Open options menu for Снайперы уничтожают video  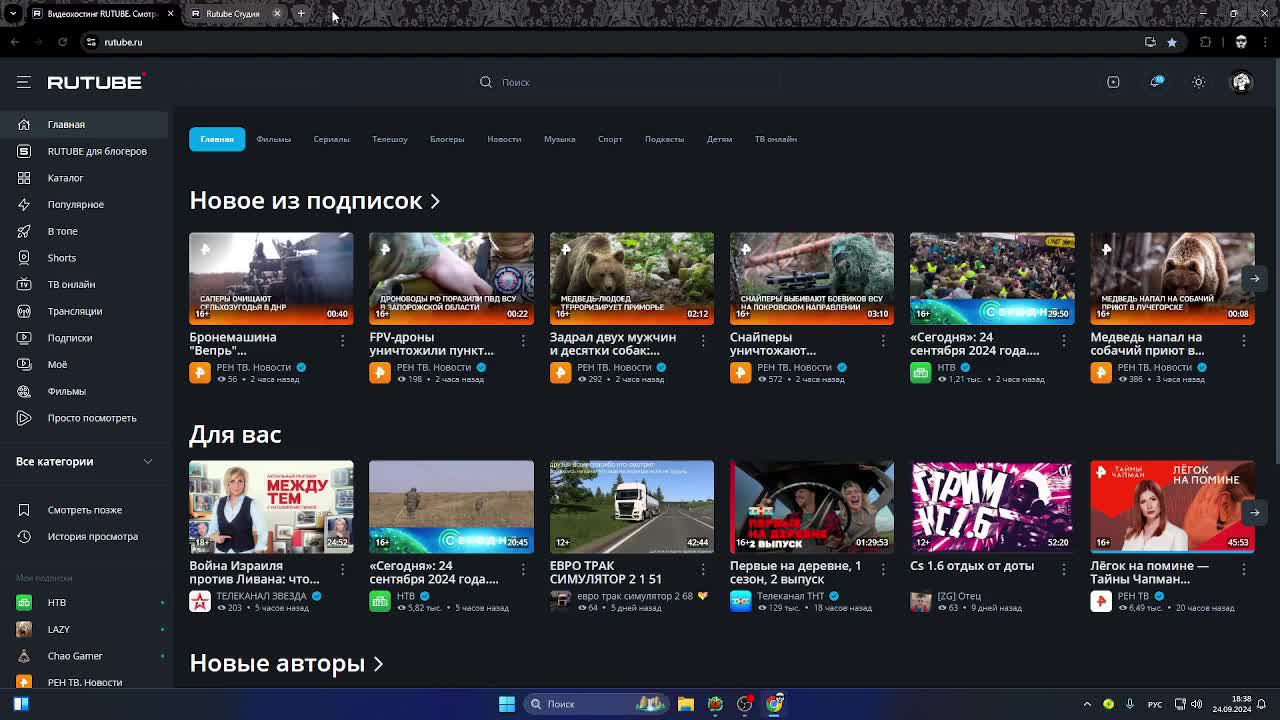883,341
